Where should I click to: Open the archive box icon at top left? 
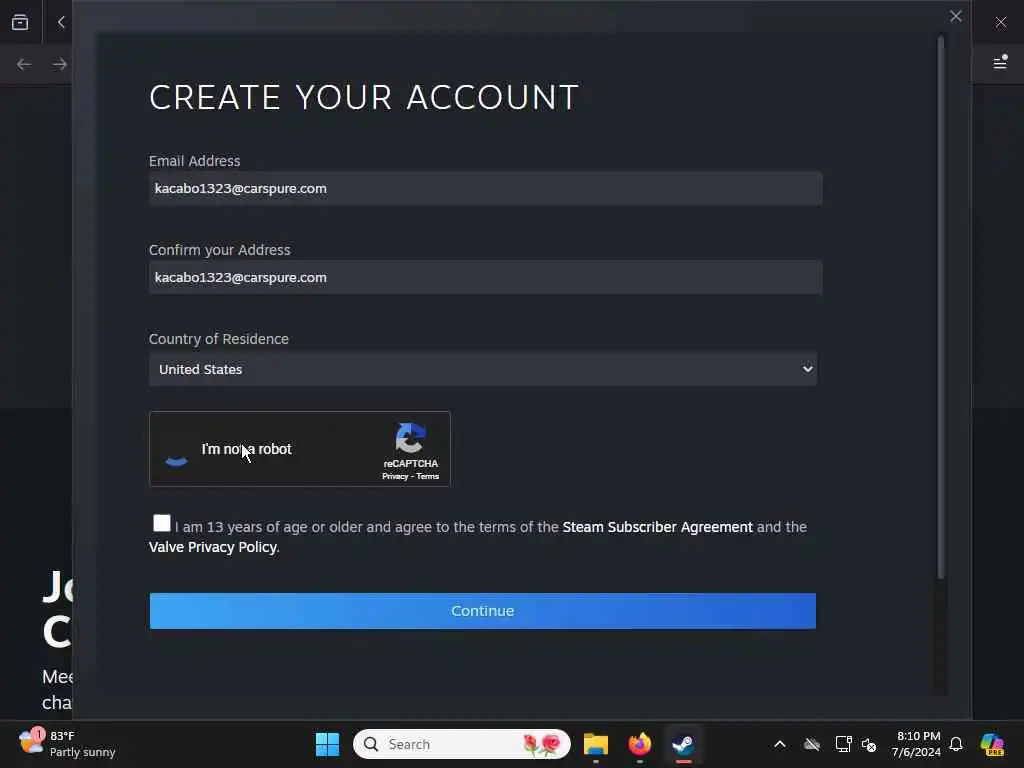click(x=20, y=22)
